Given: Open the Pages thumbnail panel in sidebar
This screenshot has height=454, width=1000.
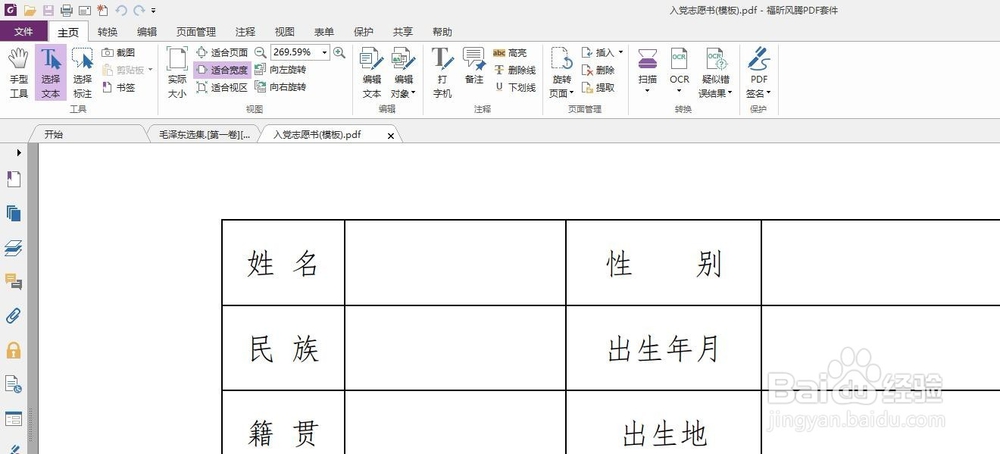Looking at the screenshot, I should (x=13, y=213).
